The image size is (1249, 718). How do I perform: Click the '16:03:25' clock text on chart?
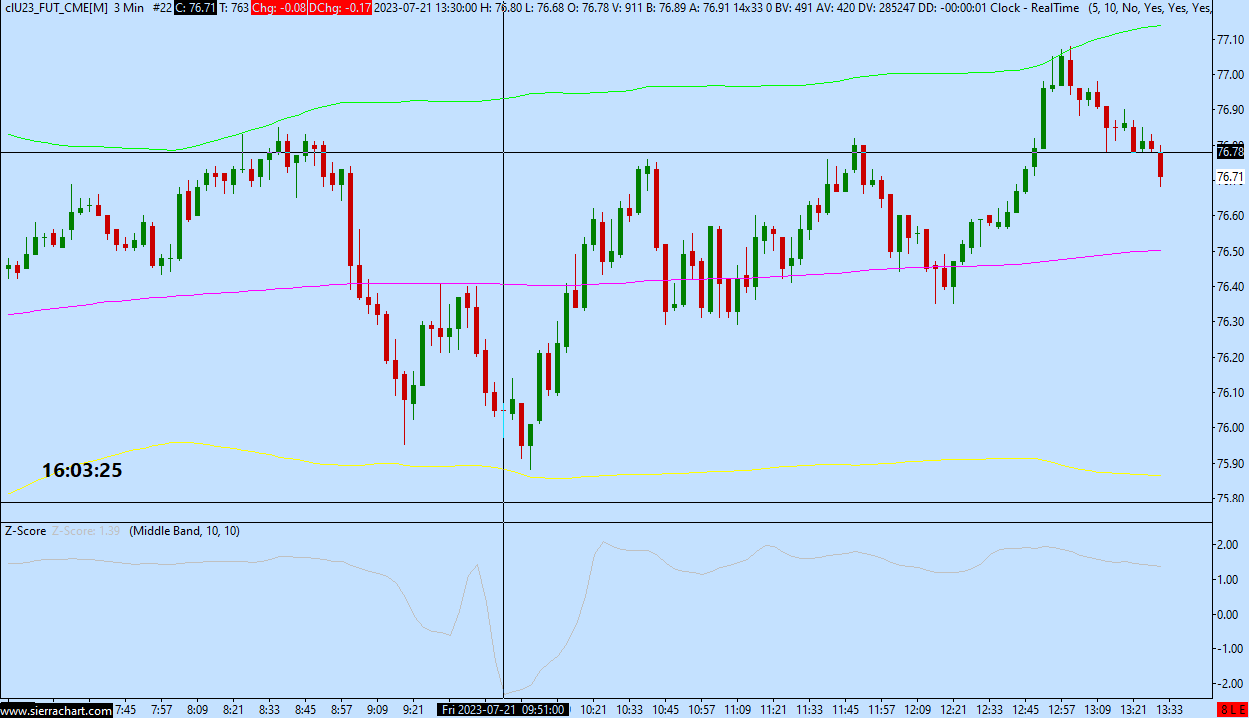click(82, 470)
